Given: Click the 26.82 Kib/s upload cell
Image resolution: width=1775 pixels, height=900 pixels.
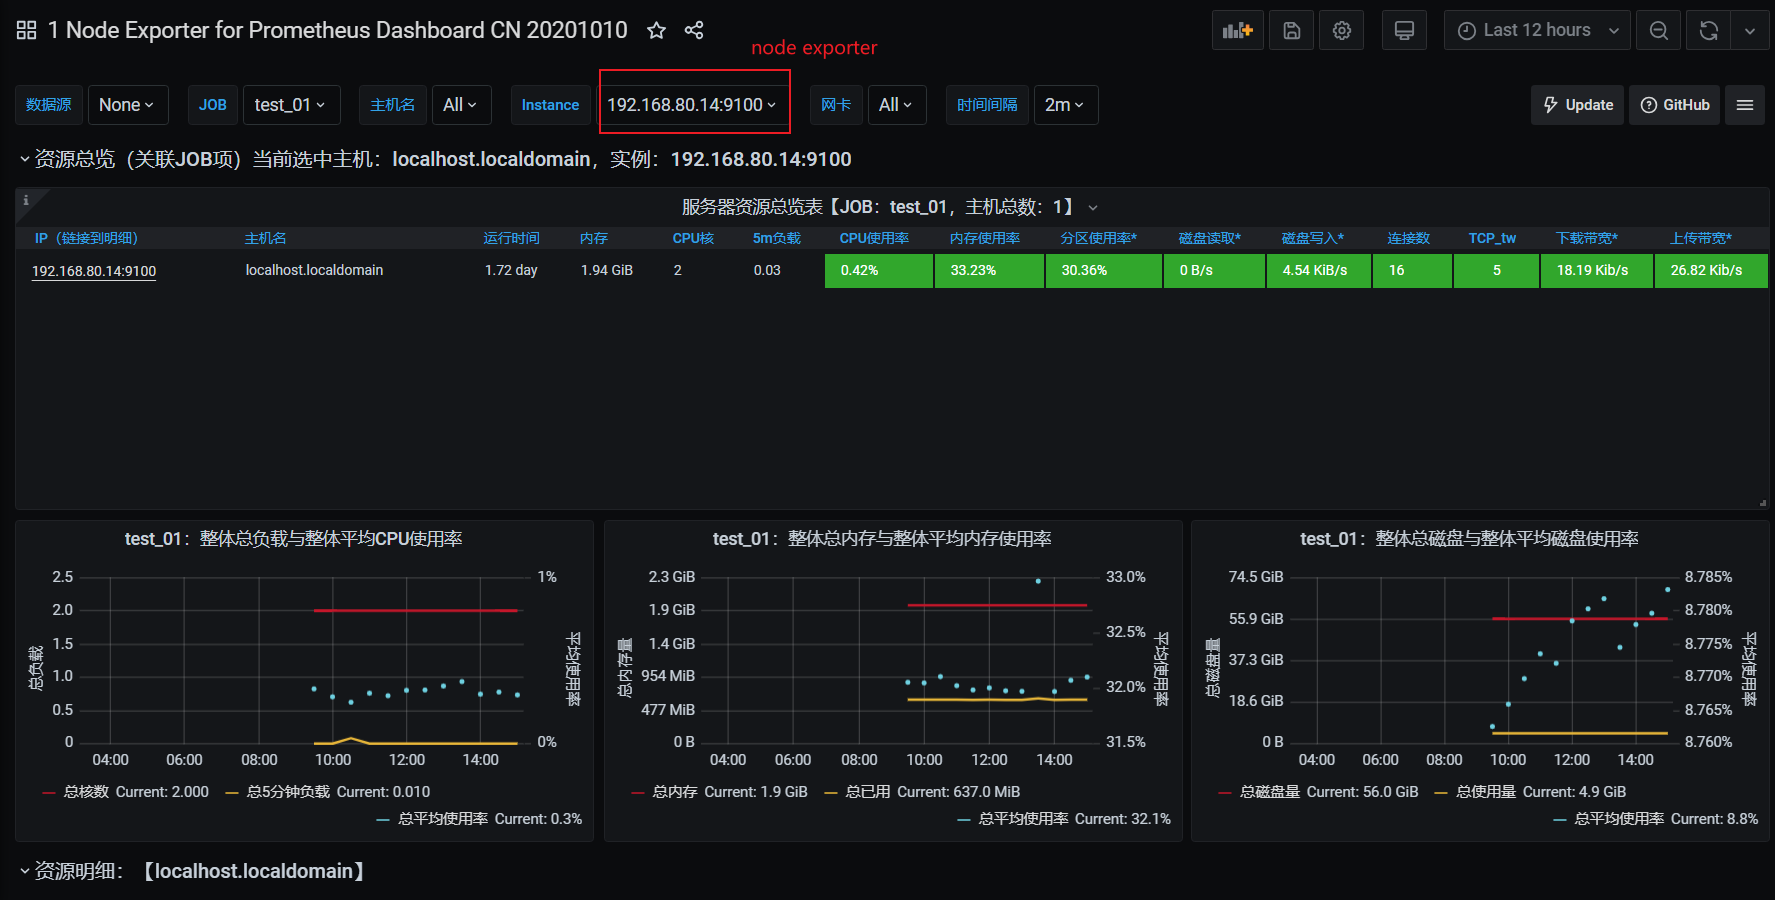Looking at the screenshot, I should pos(1711,271).
